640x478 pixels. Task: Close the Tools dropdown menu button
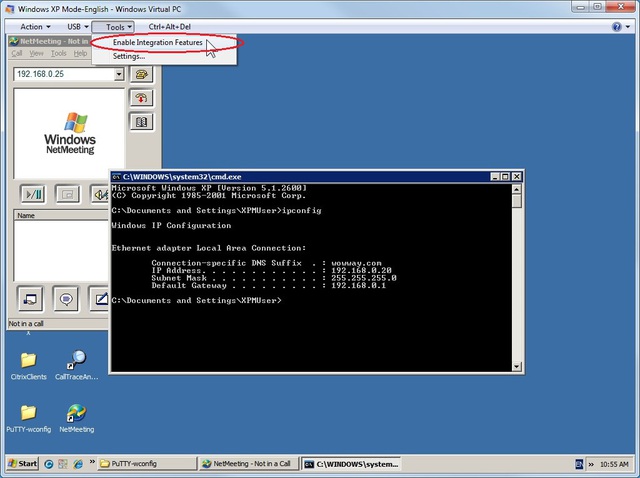click(113, 27)
